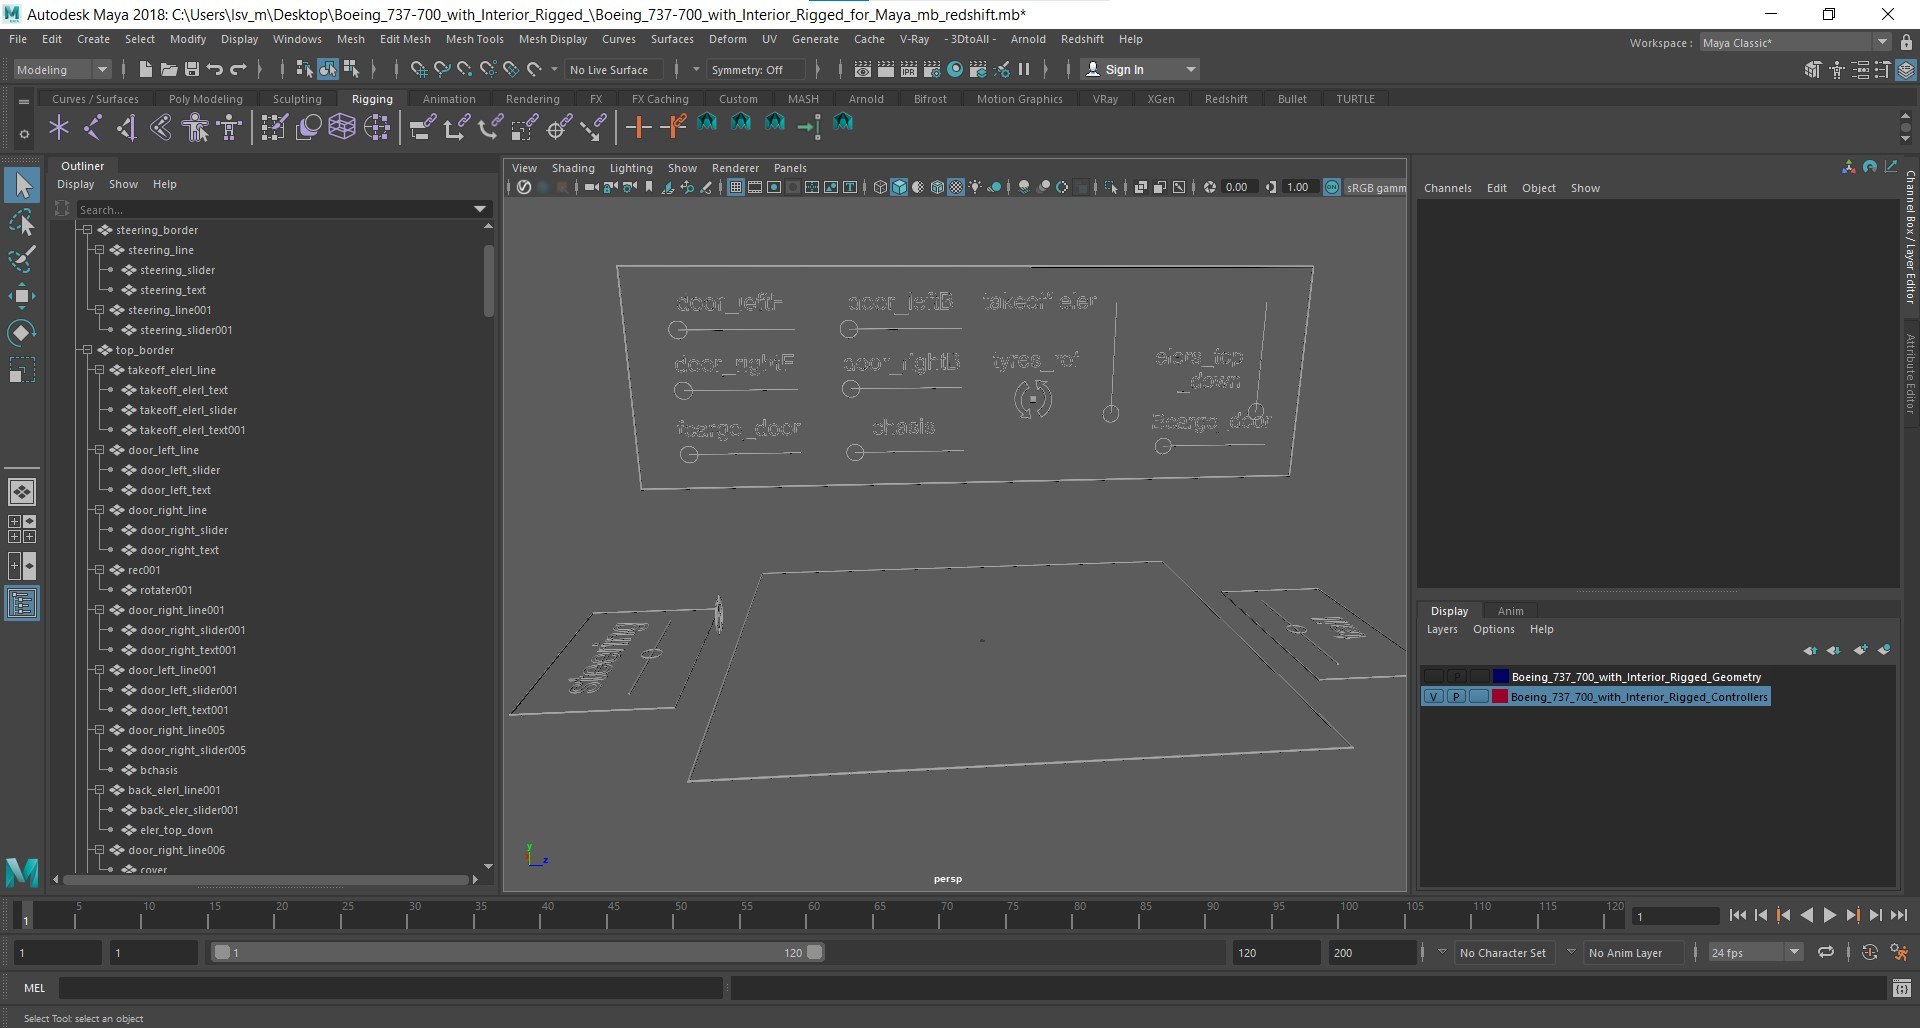The image size is (1920, 1028).
Task: Choose the Paint Selection tool
Action: 22,259
